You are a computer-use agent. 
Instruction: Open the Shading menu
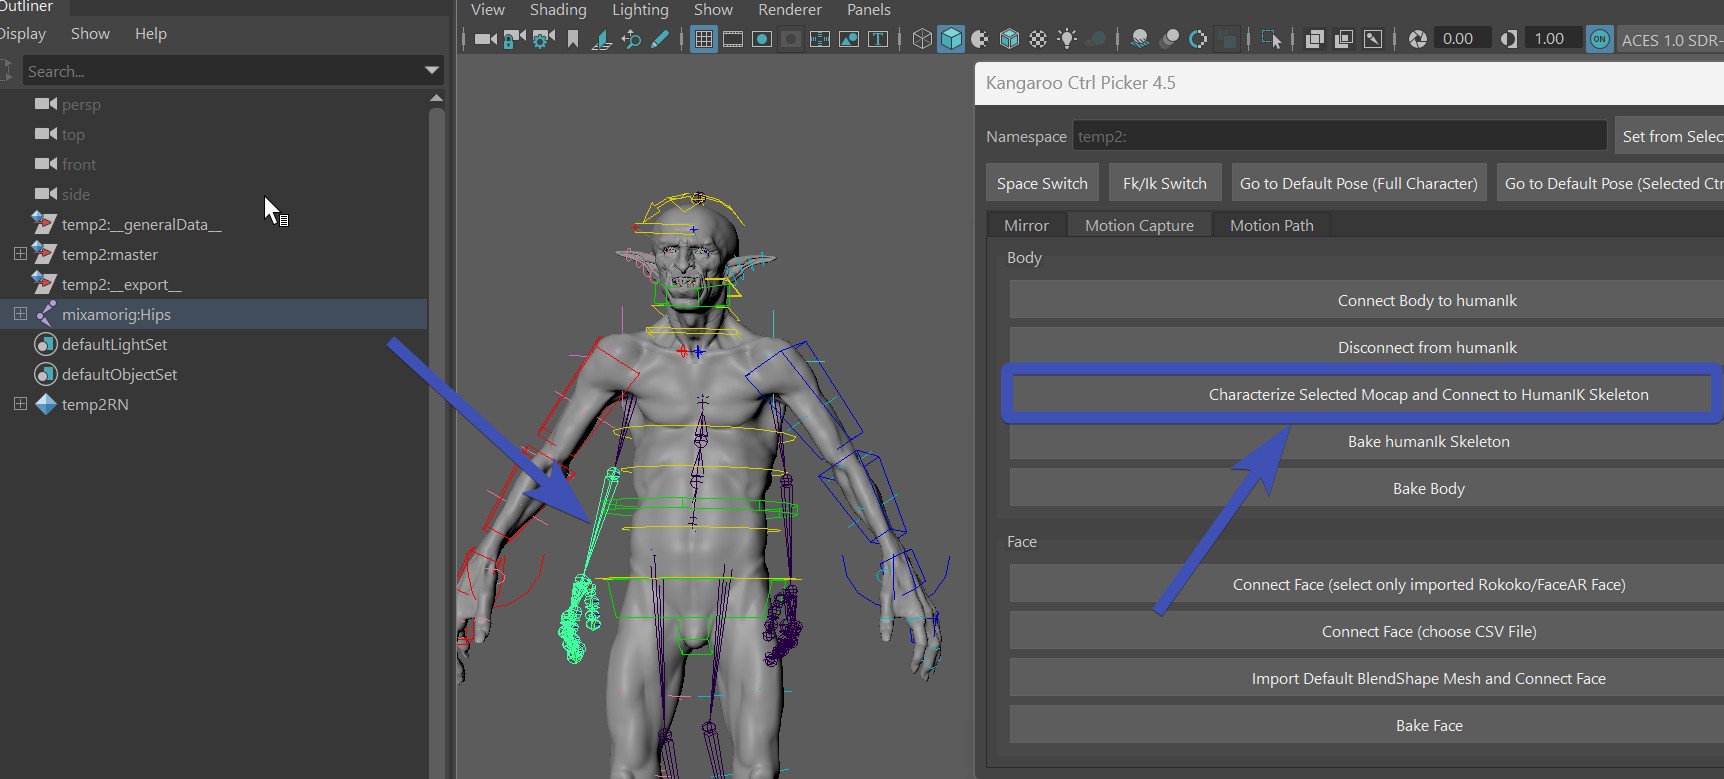tap(558, 10)
